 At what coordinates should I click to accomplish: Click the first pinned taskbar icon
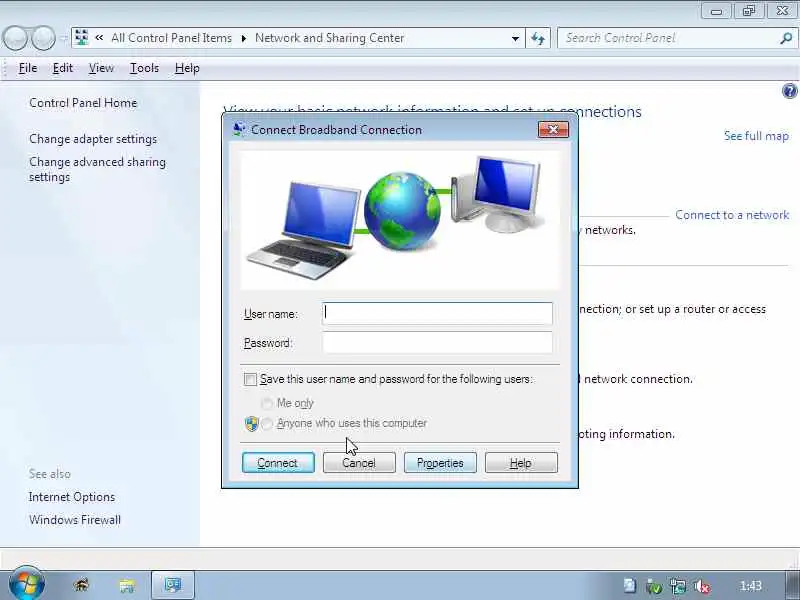(x=81, y=585)
